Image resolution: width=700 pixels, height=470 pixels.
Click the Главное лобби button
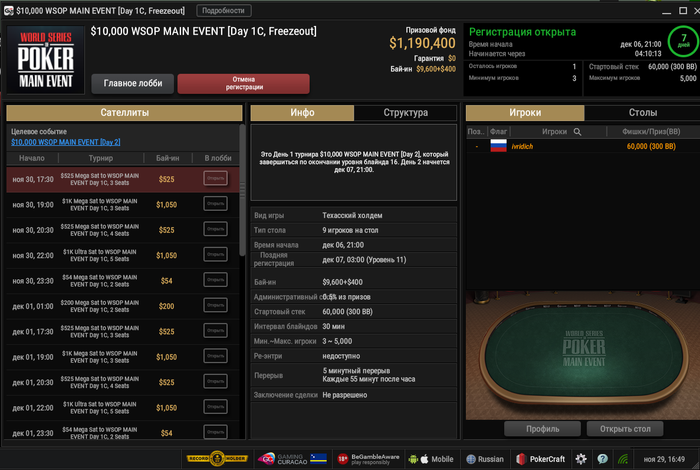133,83
